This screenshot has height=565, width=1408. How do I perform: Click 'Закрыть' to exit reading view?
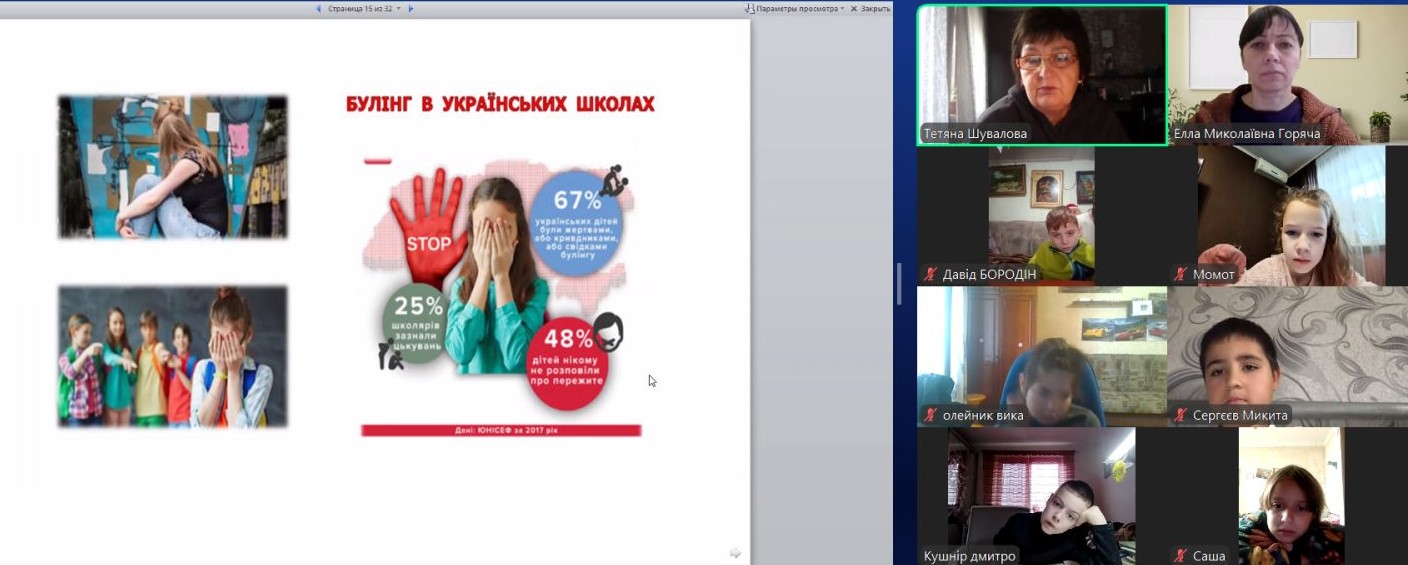(870, 8)
